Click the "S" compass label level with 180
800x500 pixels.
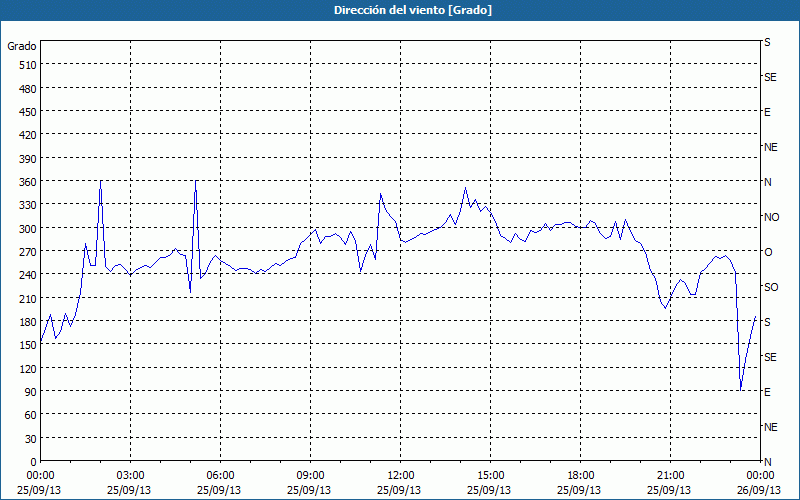(x=767, y=322)
